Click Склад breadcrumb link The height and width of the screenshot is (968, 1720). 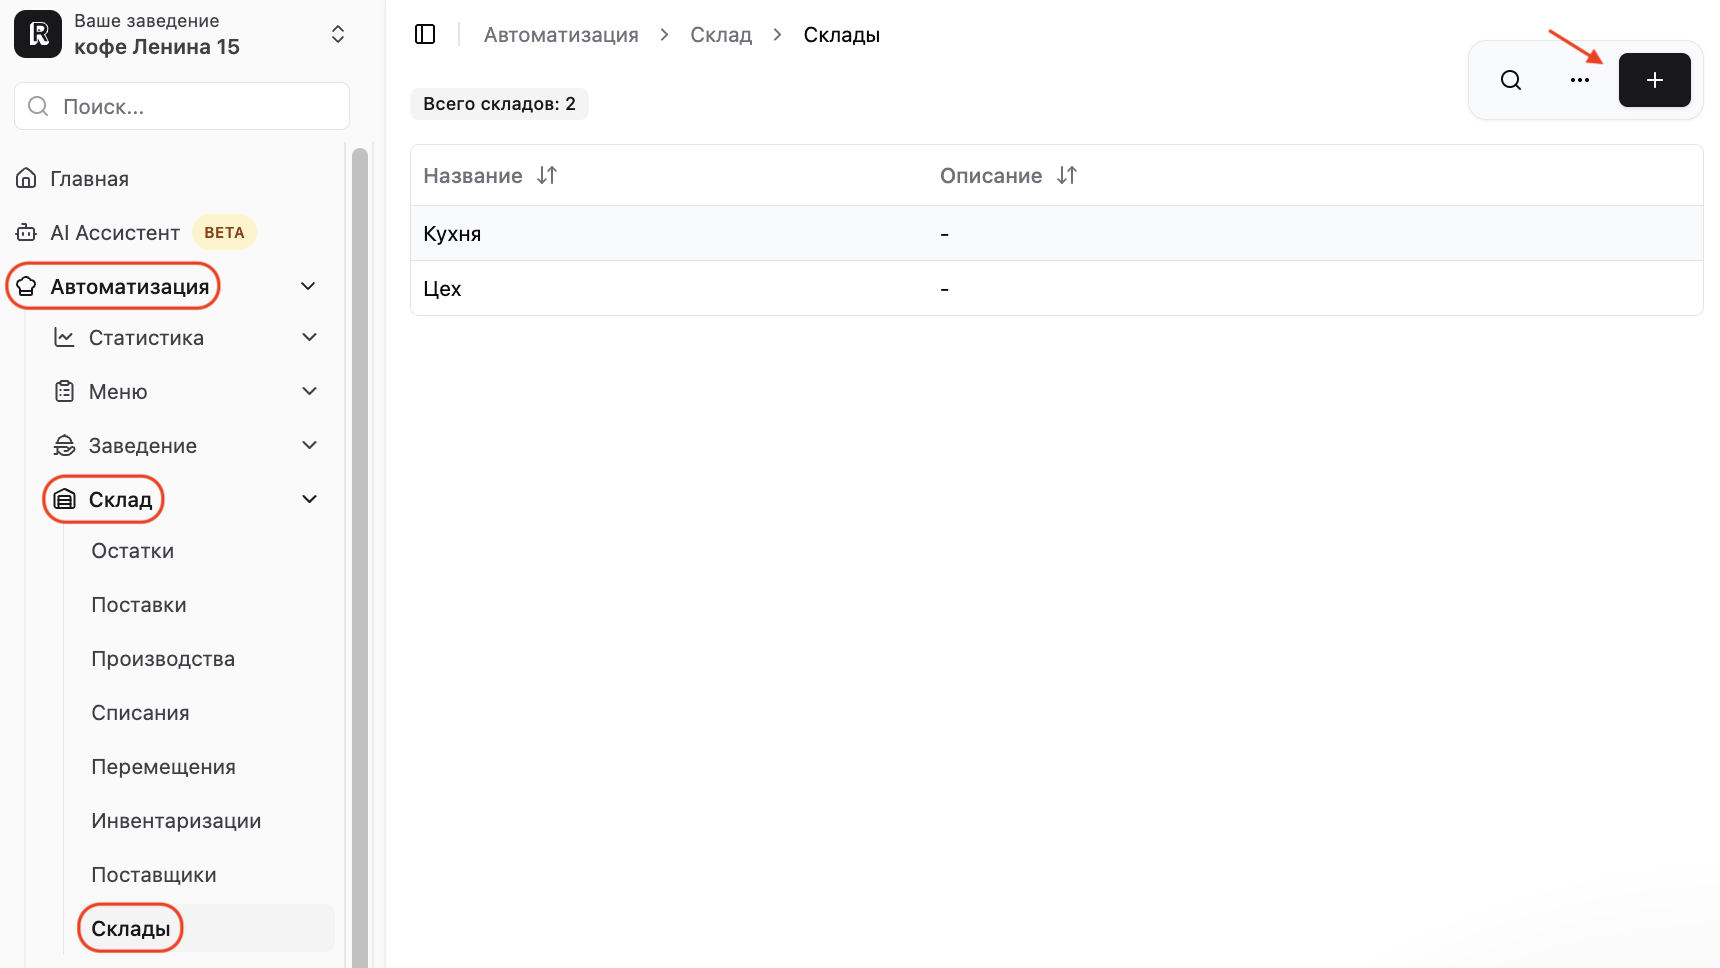pyautogui.click(x=721, y=35)
